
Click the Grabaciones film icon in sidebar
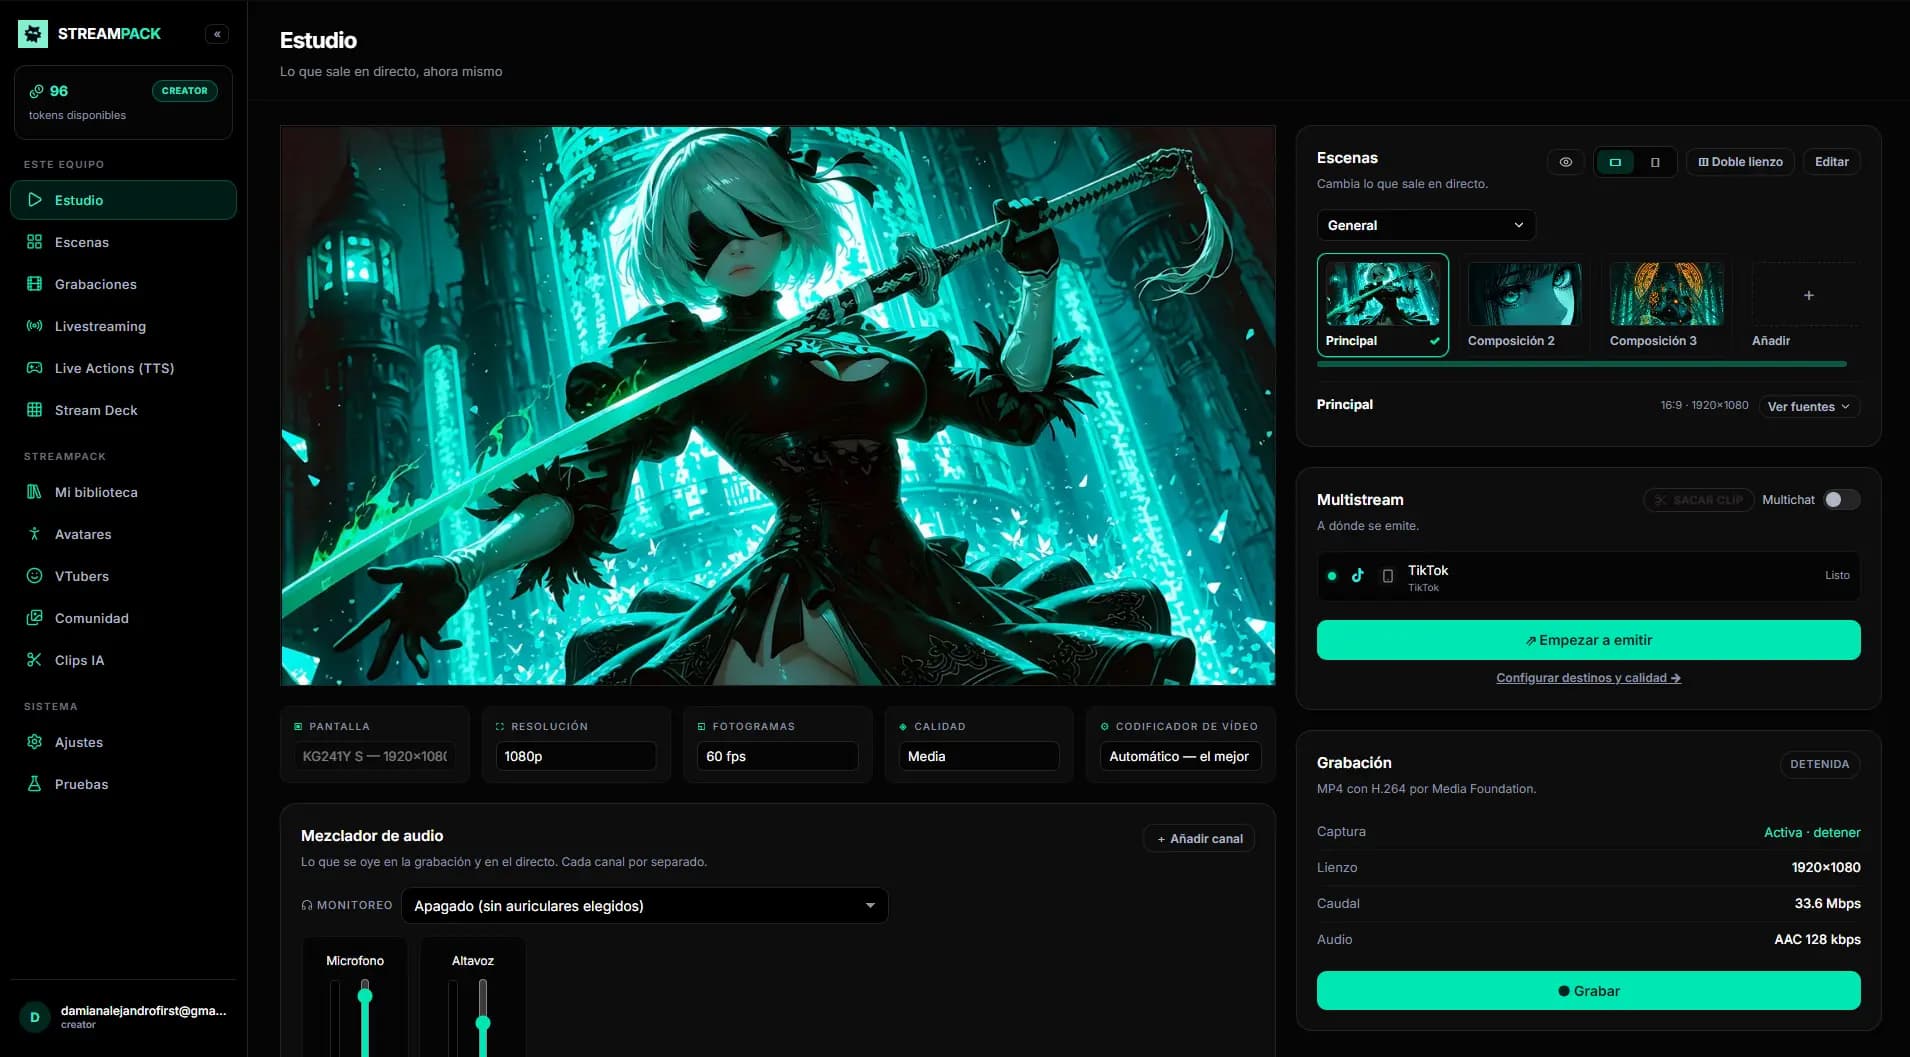35,284
